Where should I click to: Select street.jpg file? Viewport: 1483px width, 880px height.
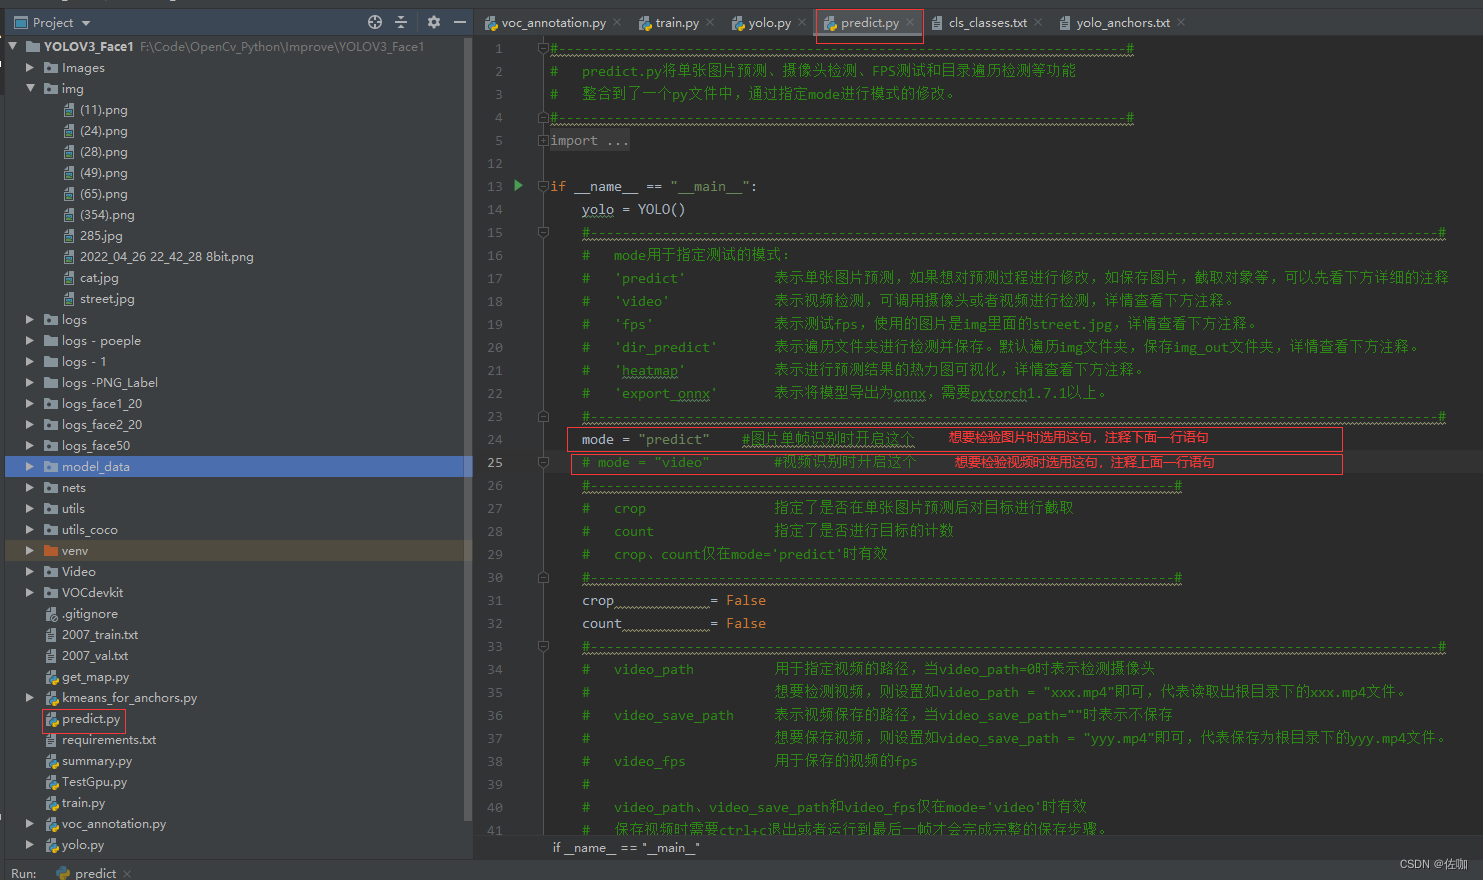coord(107,298)
